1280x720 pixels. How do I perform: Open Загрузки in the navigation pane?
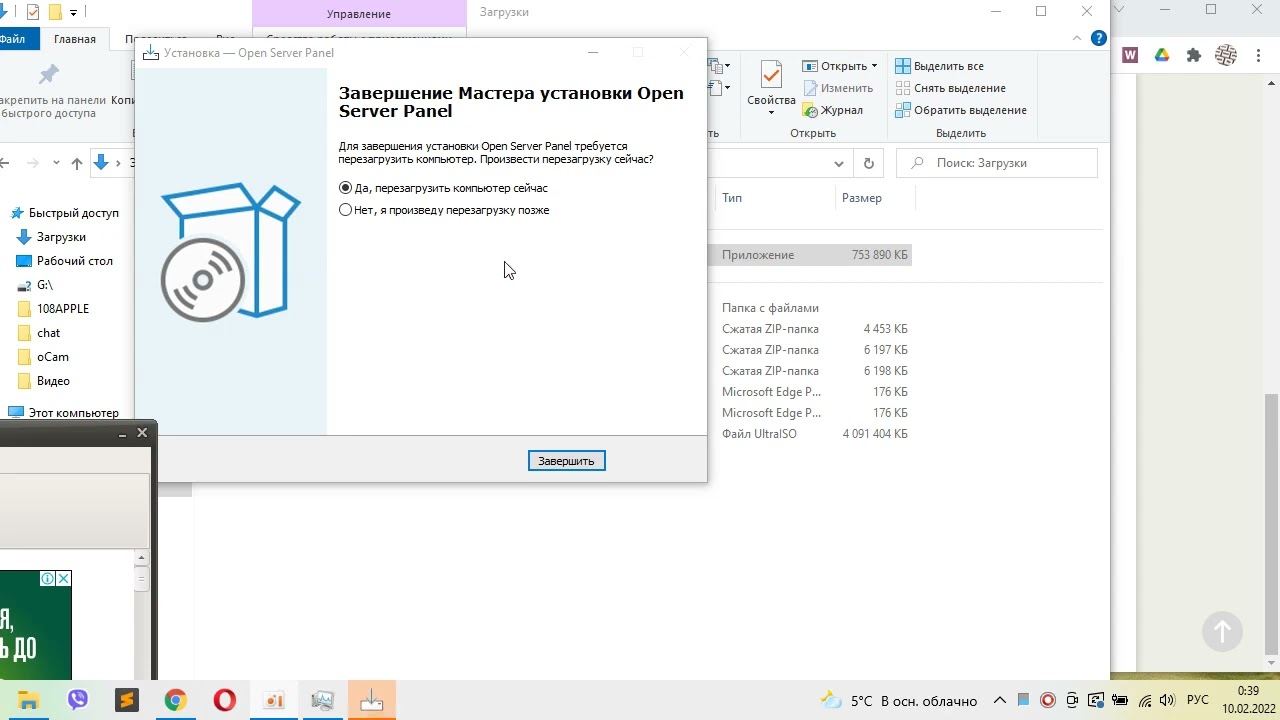(x=53, y=237)
